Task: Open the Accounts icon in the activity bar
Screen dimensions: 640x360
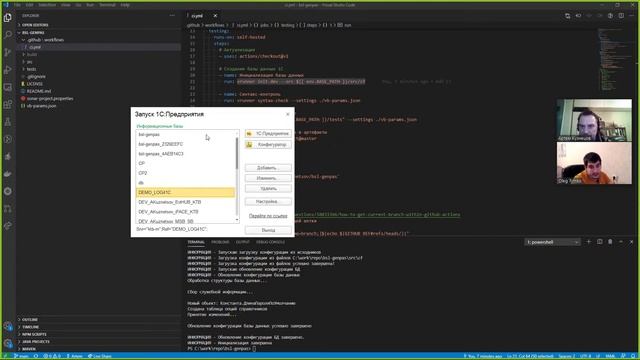Action: pyautogui.click(x=8, y=326)
